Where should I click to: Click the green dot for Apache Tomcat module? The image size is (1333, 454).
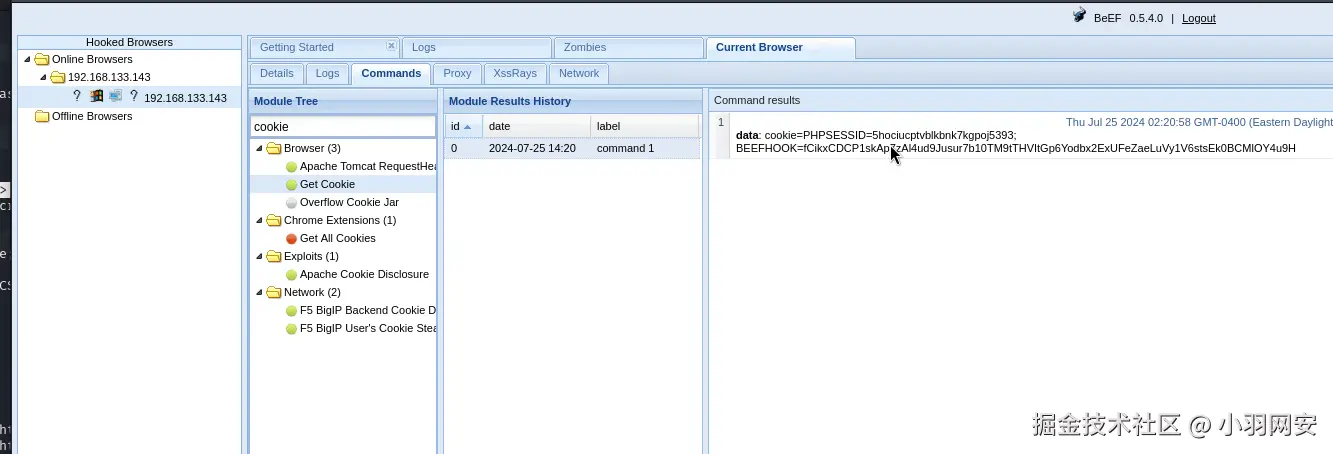click(x=291, y=166)
